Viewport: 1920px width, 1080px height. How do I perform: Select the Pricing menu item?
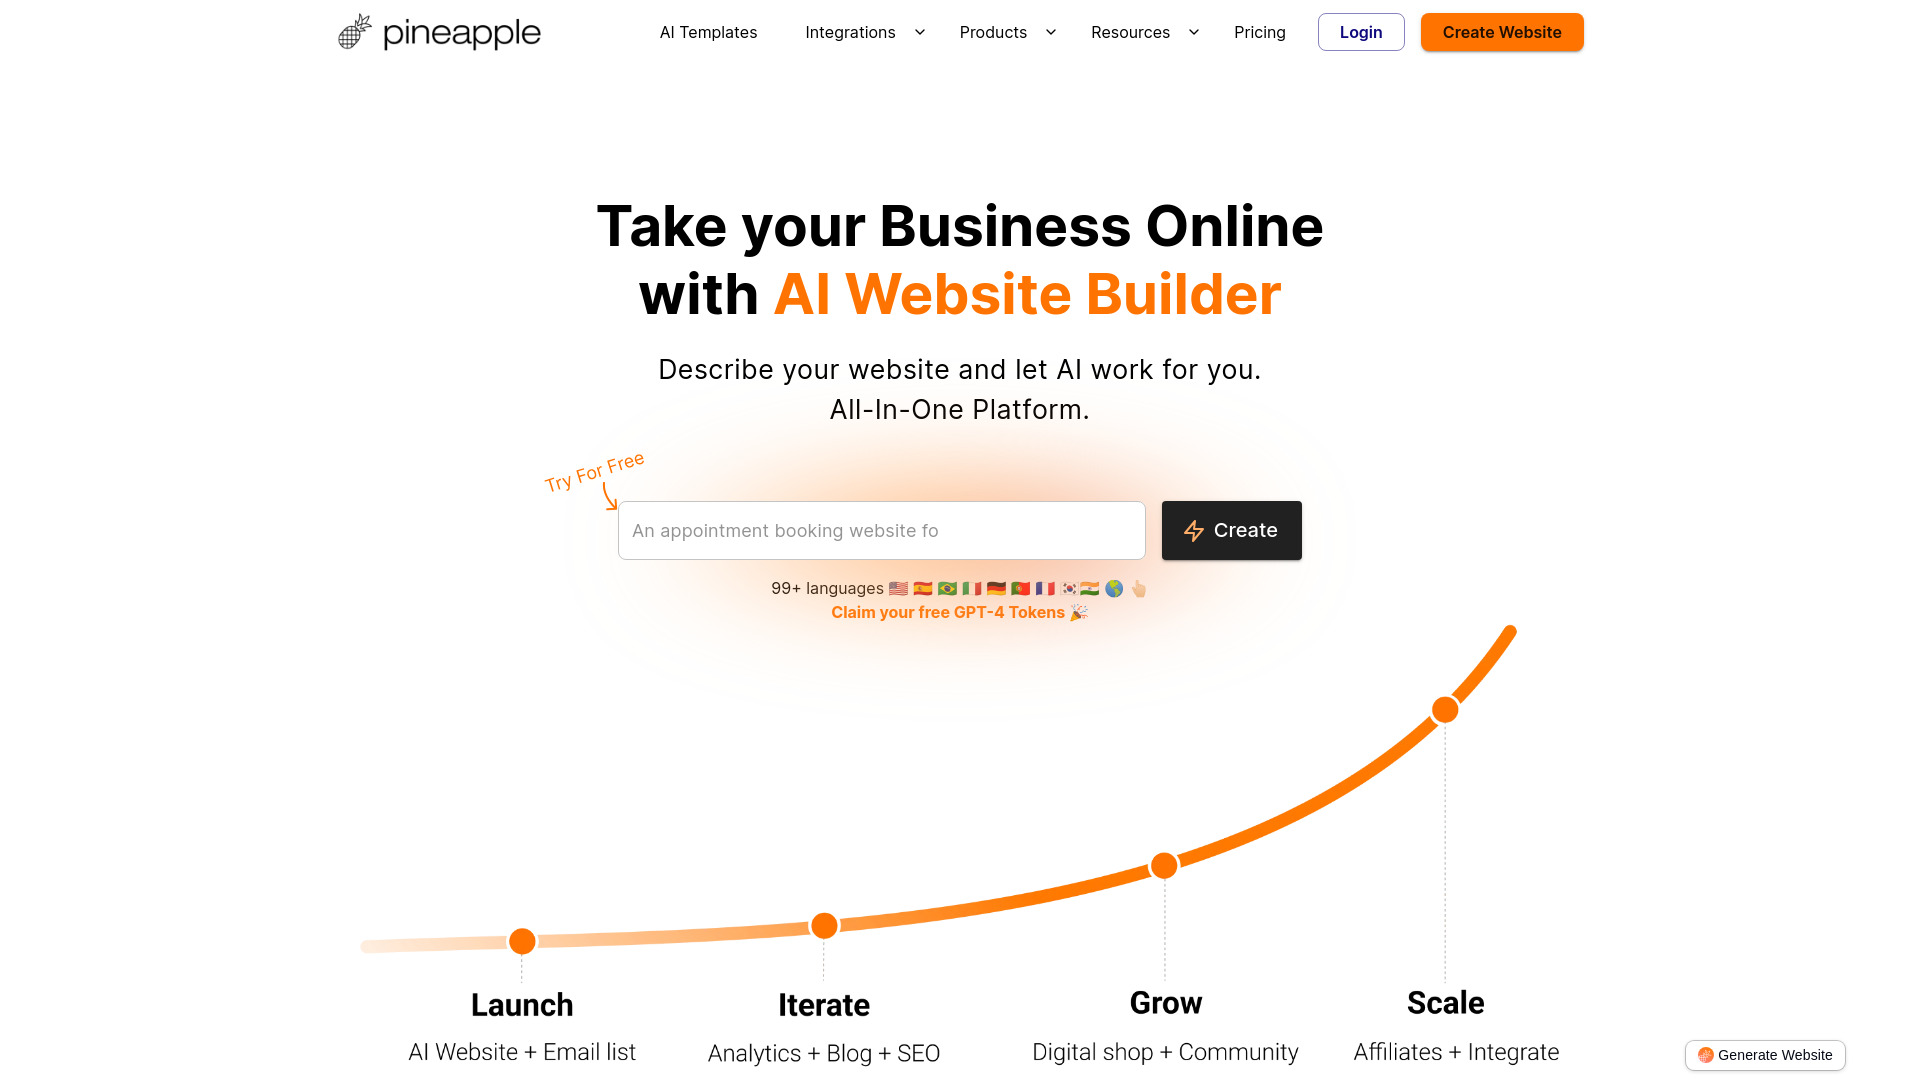pos(1259,32)
